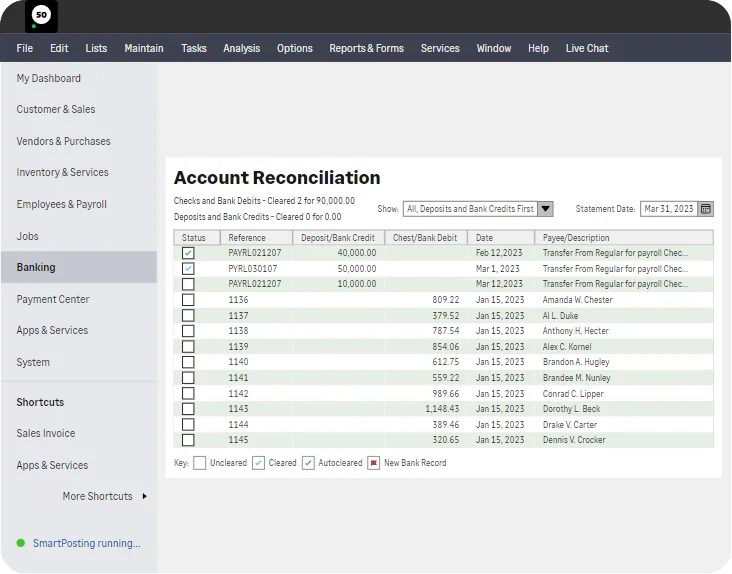
Task: Open the Lists menu
Action: [x=96, y=48]
